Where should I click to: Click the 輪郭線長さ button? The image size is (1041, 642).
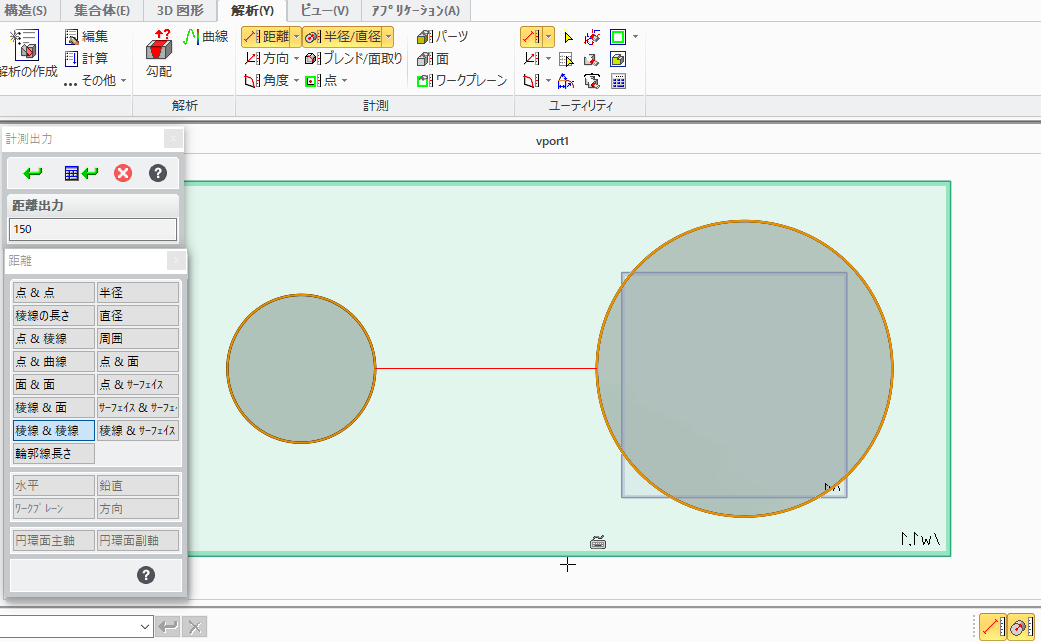pos(52,453)
